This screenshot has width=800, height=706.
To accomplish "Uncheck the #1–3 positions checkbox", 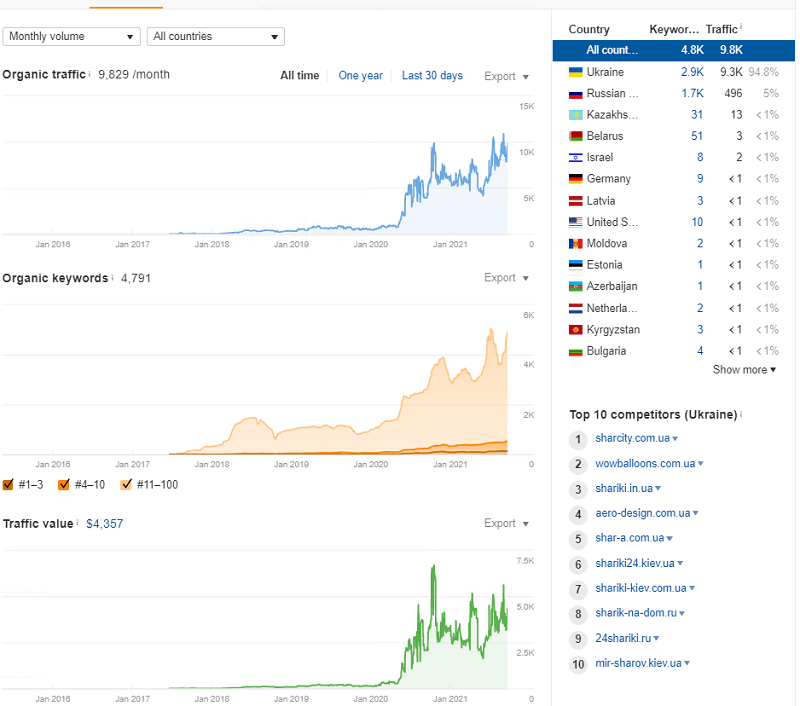I will [x=9, y=485].
